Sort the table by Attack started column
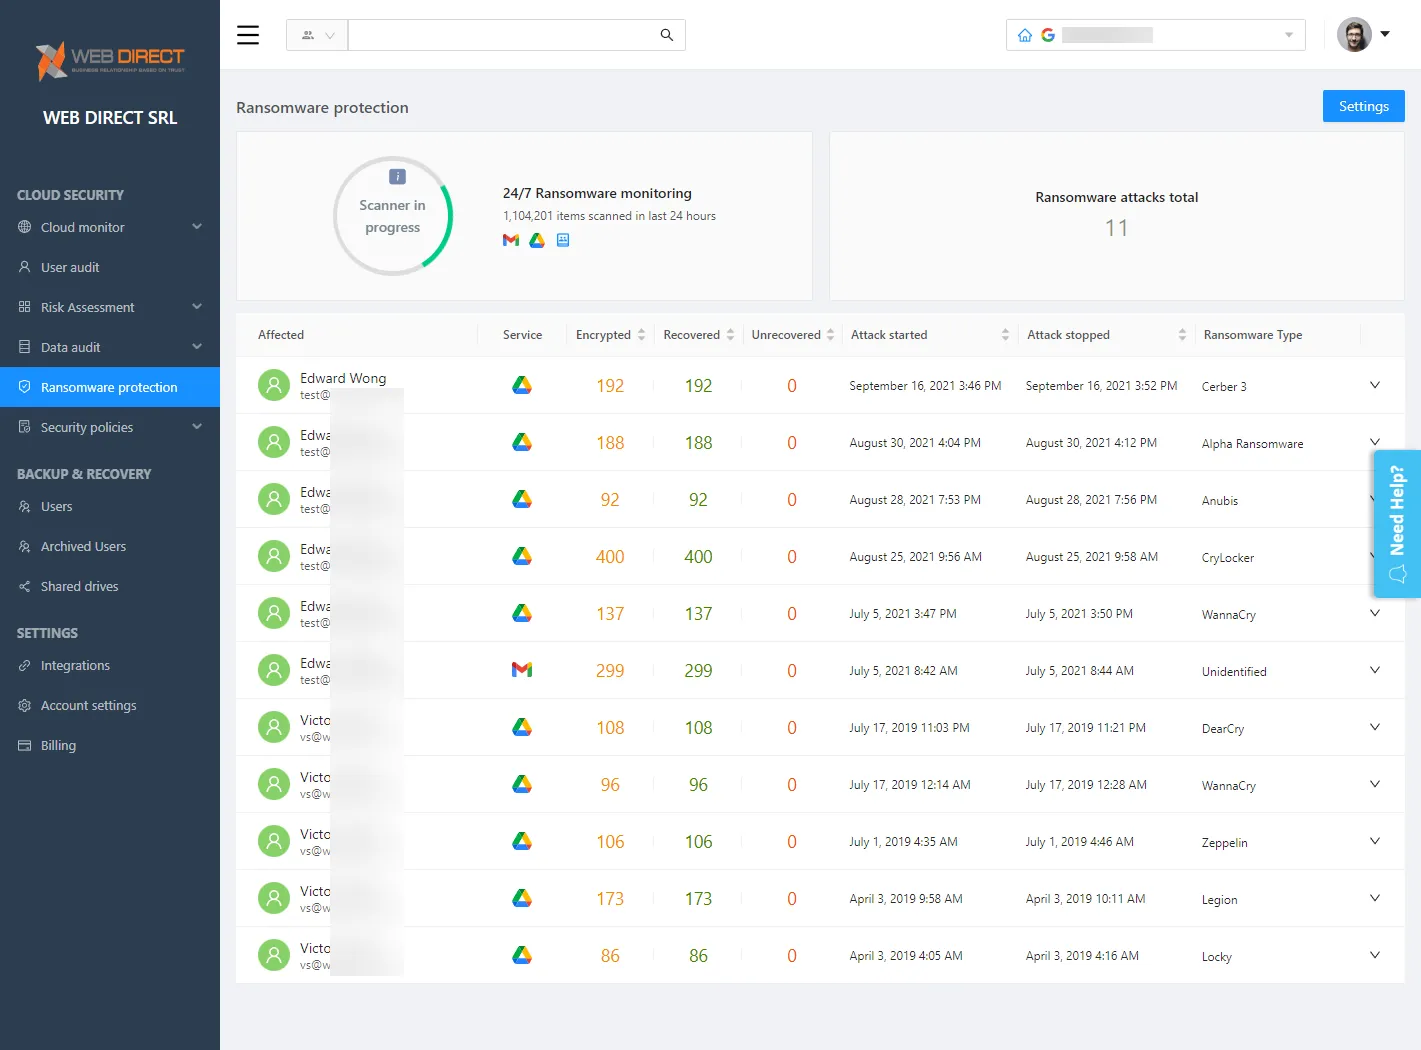Screen dimensions: 1421x1050 click(x=1003, y=334)
